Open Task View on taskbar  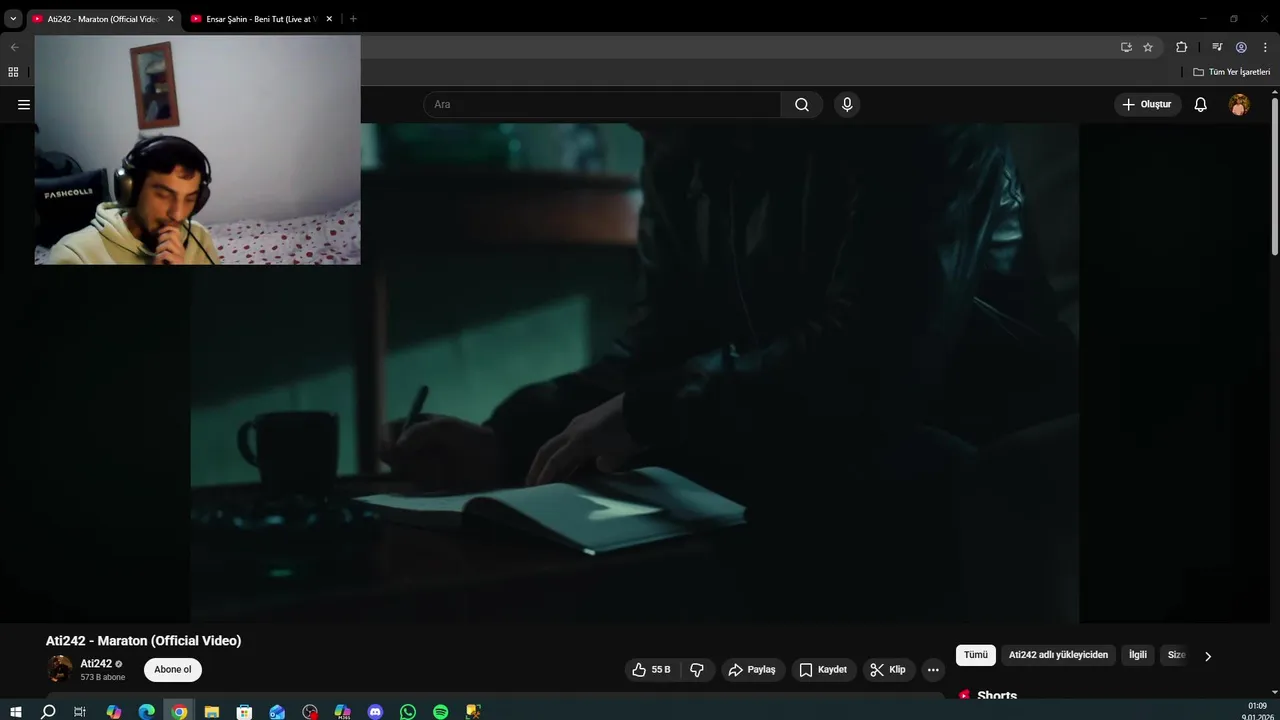click(80, 712)
